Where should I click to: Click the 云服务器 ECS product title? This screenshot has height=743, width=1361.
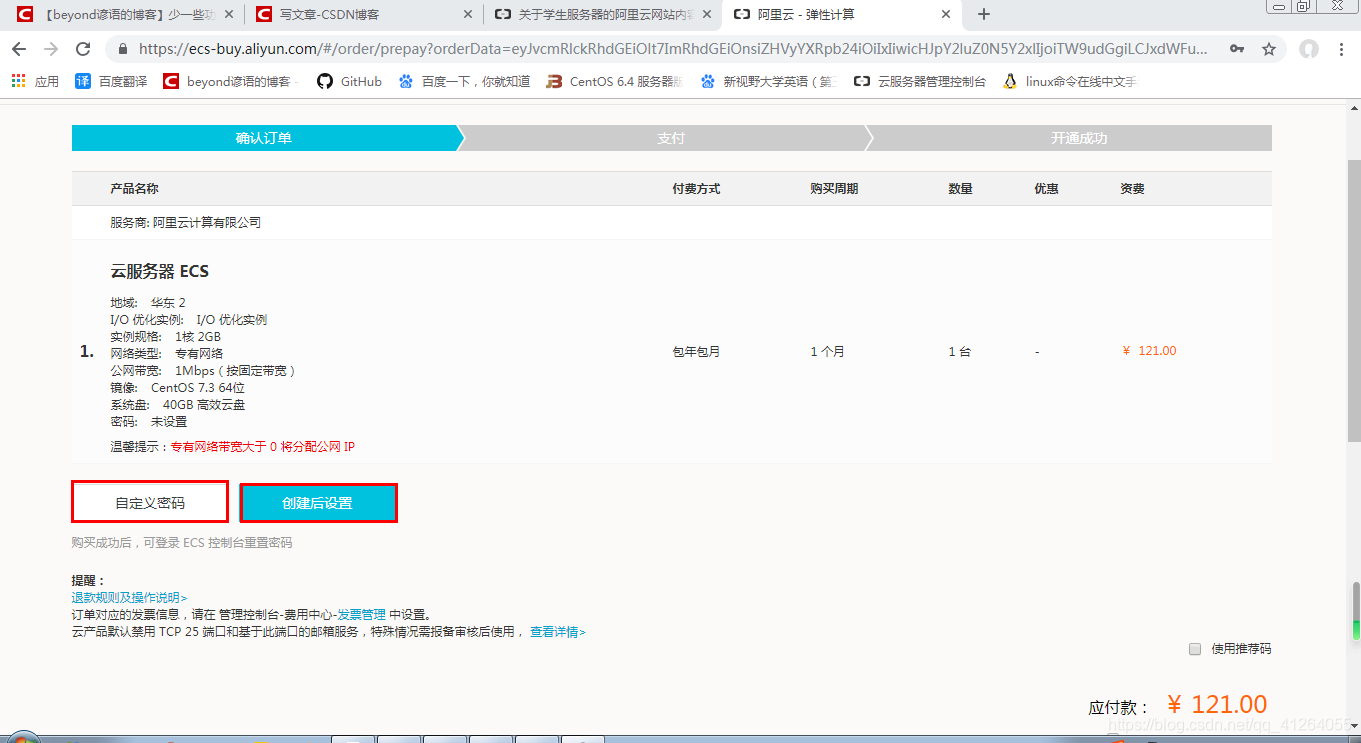(159, 271)
